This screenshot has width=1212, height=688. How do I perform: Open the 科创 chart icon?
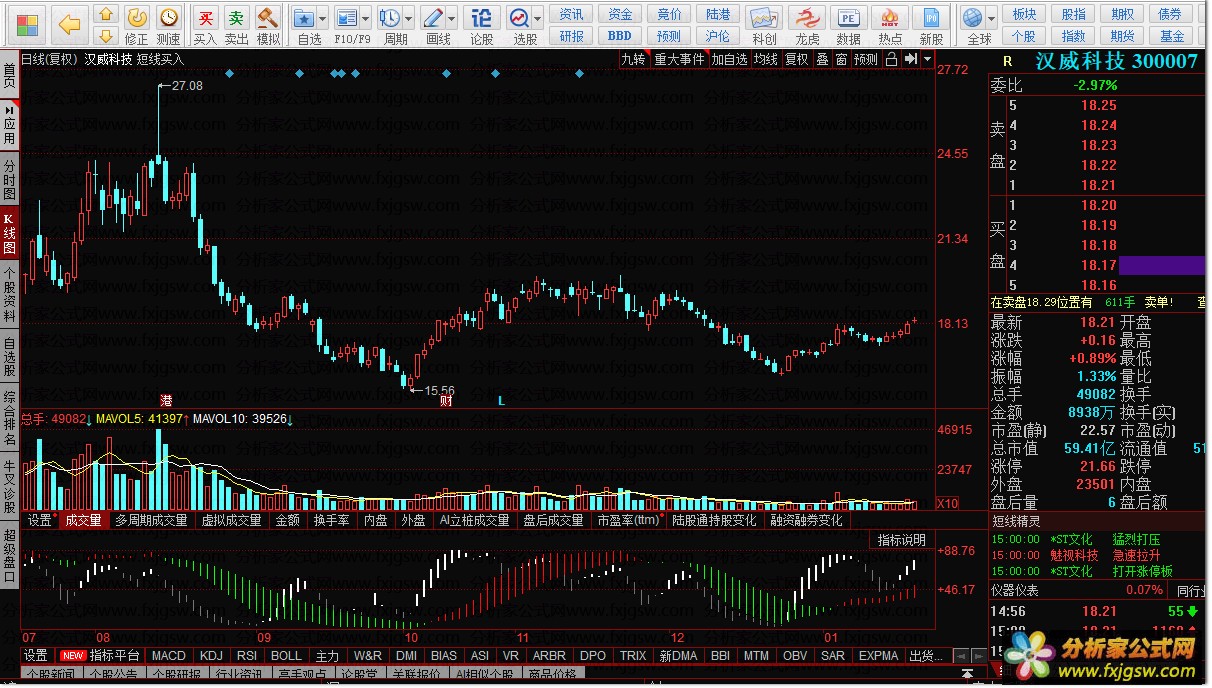[764, 18]
